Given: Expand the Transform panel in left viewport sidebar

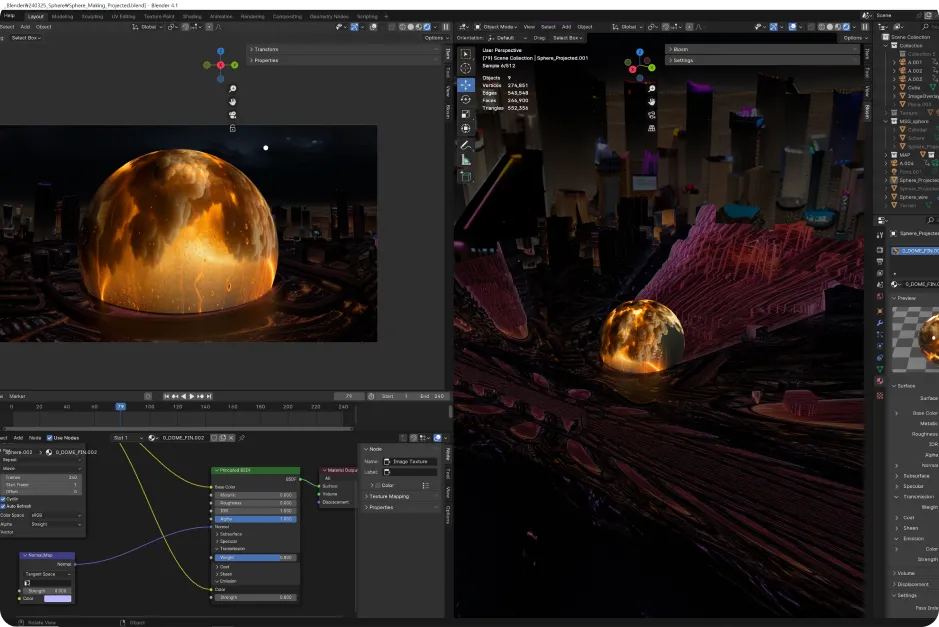Looking at the screenshot, I should [344, 49].
